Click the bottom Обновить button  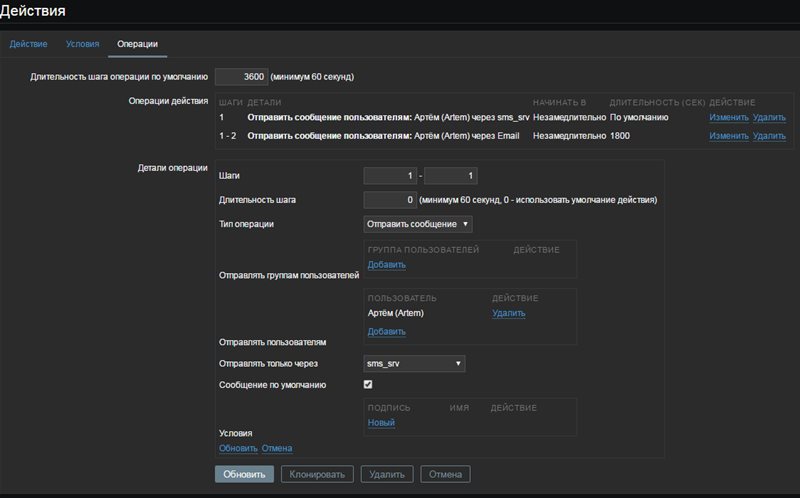pyautogui.click(x=243, y=474)
